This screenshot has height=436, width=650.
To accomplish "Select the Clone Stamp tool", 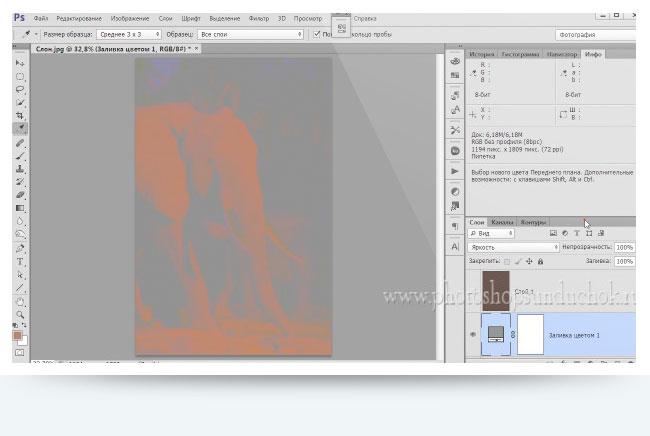I will [x=20, y=169].
